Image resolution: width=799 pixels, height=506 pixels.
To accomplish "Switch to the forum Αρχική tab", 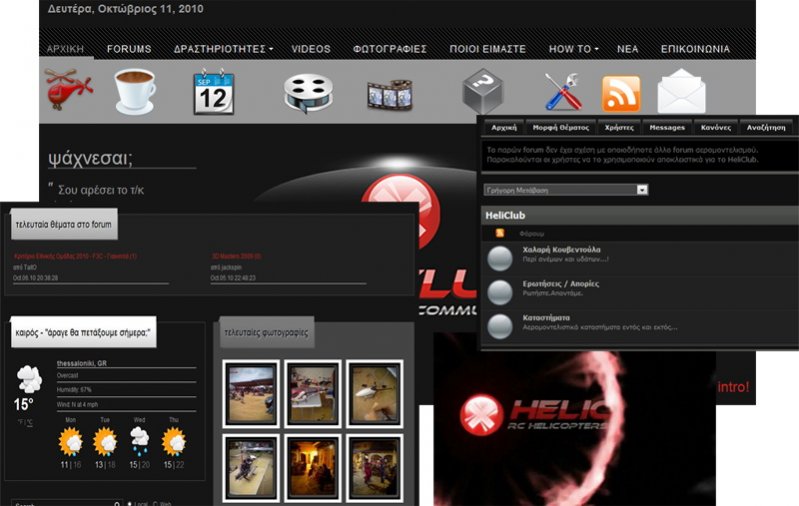I will click(x=504, y=127).
